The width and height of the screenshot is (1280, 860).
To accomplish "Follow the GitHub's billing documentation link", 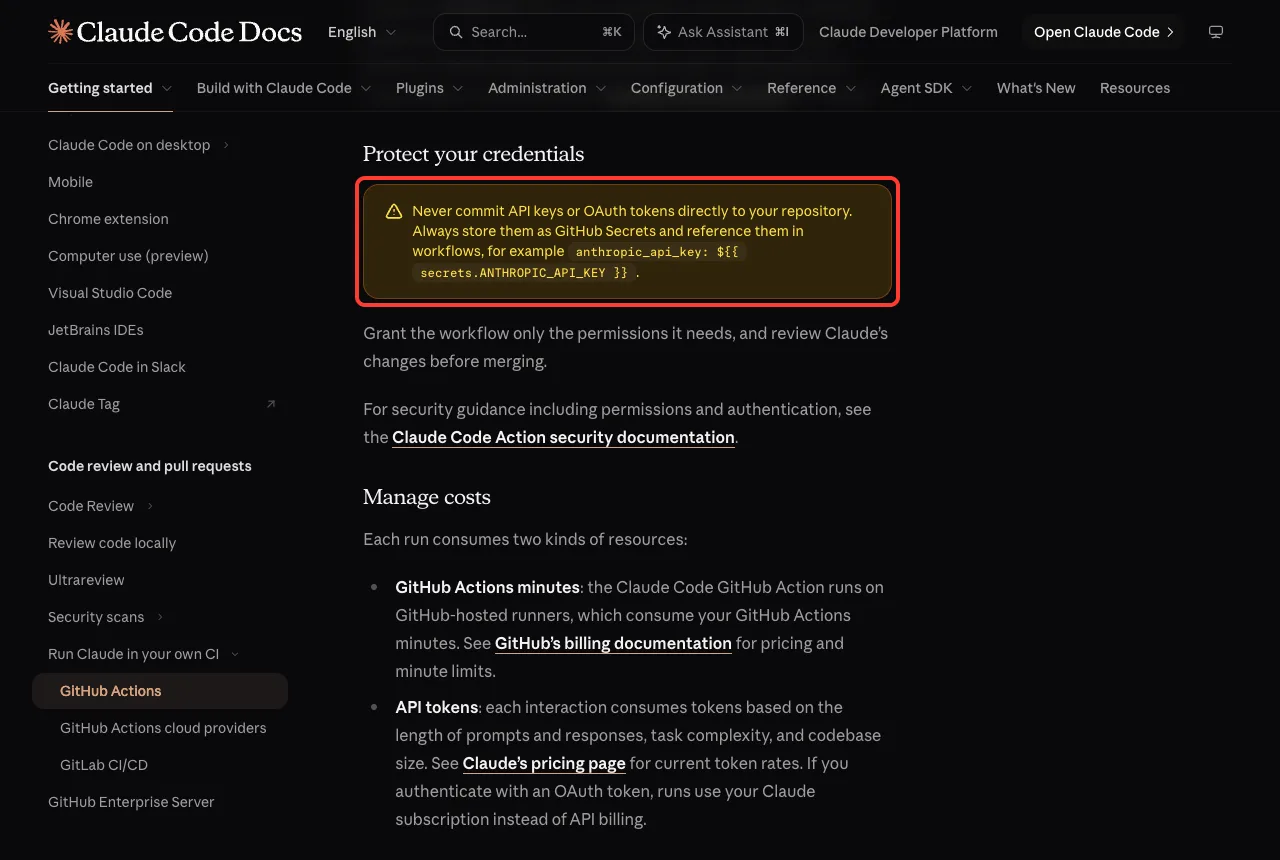I will tap(613, 643).
